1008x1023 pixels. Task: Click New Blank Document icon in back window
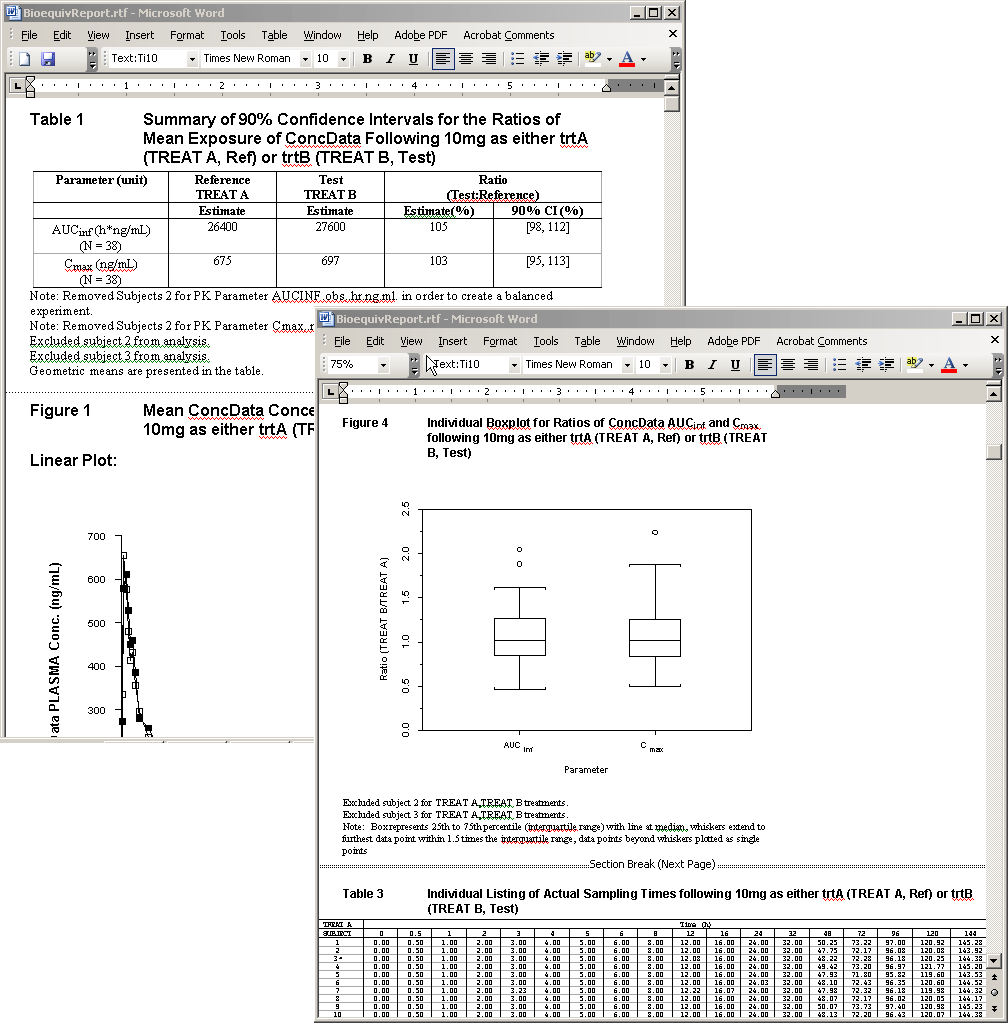tap(25, 59)
